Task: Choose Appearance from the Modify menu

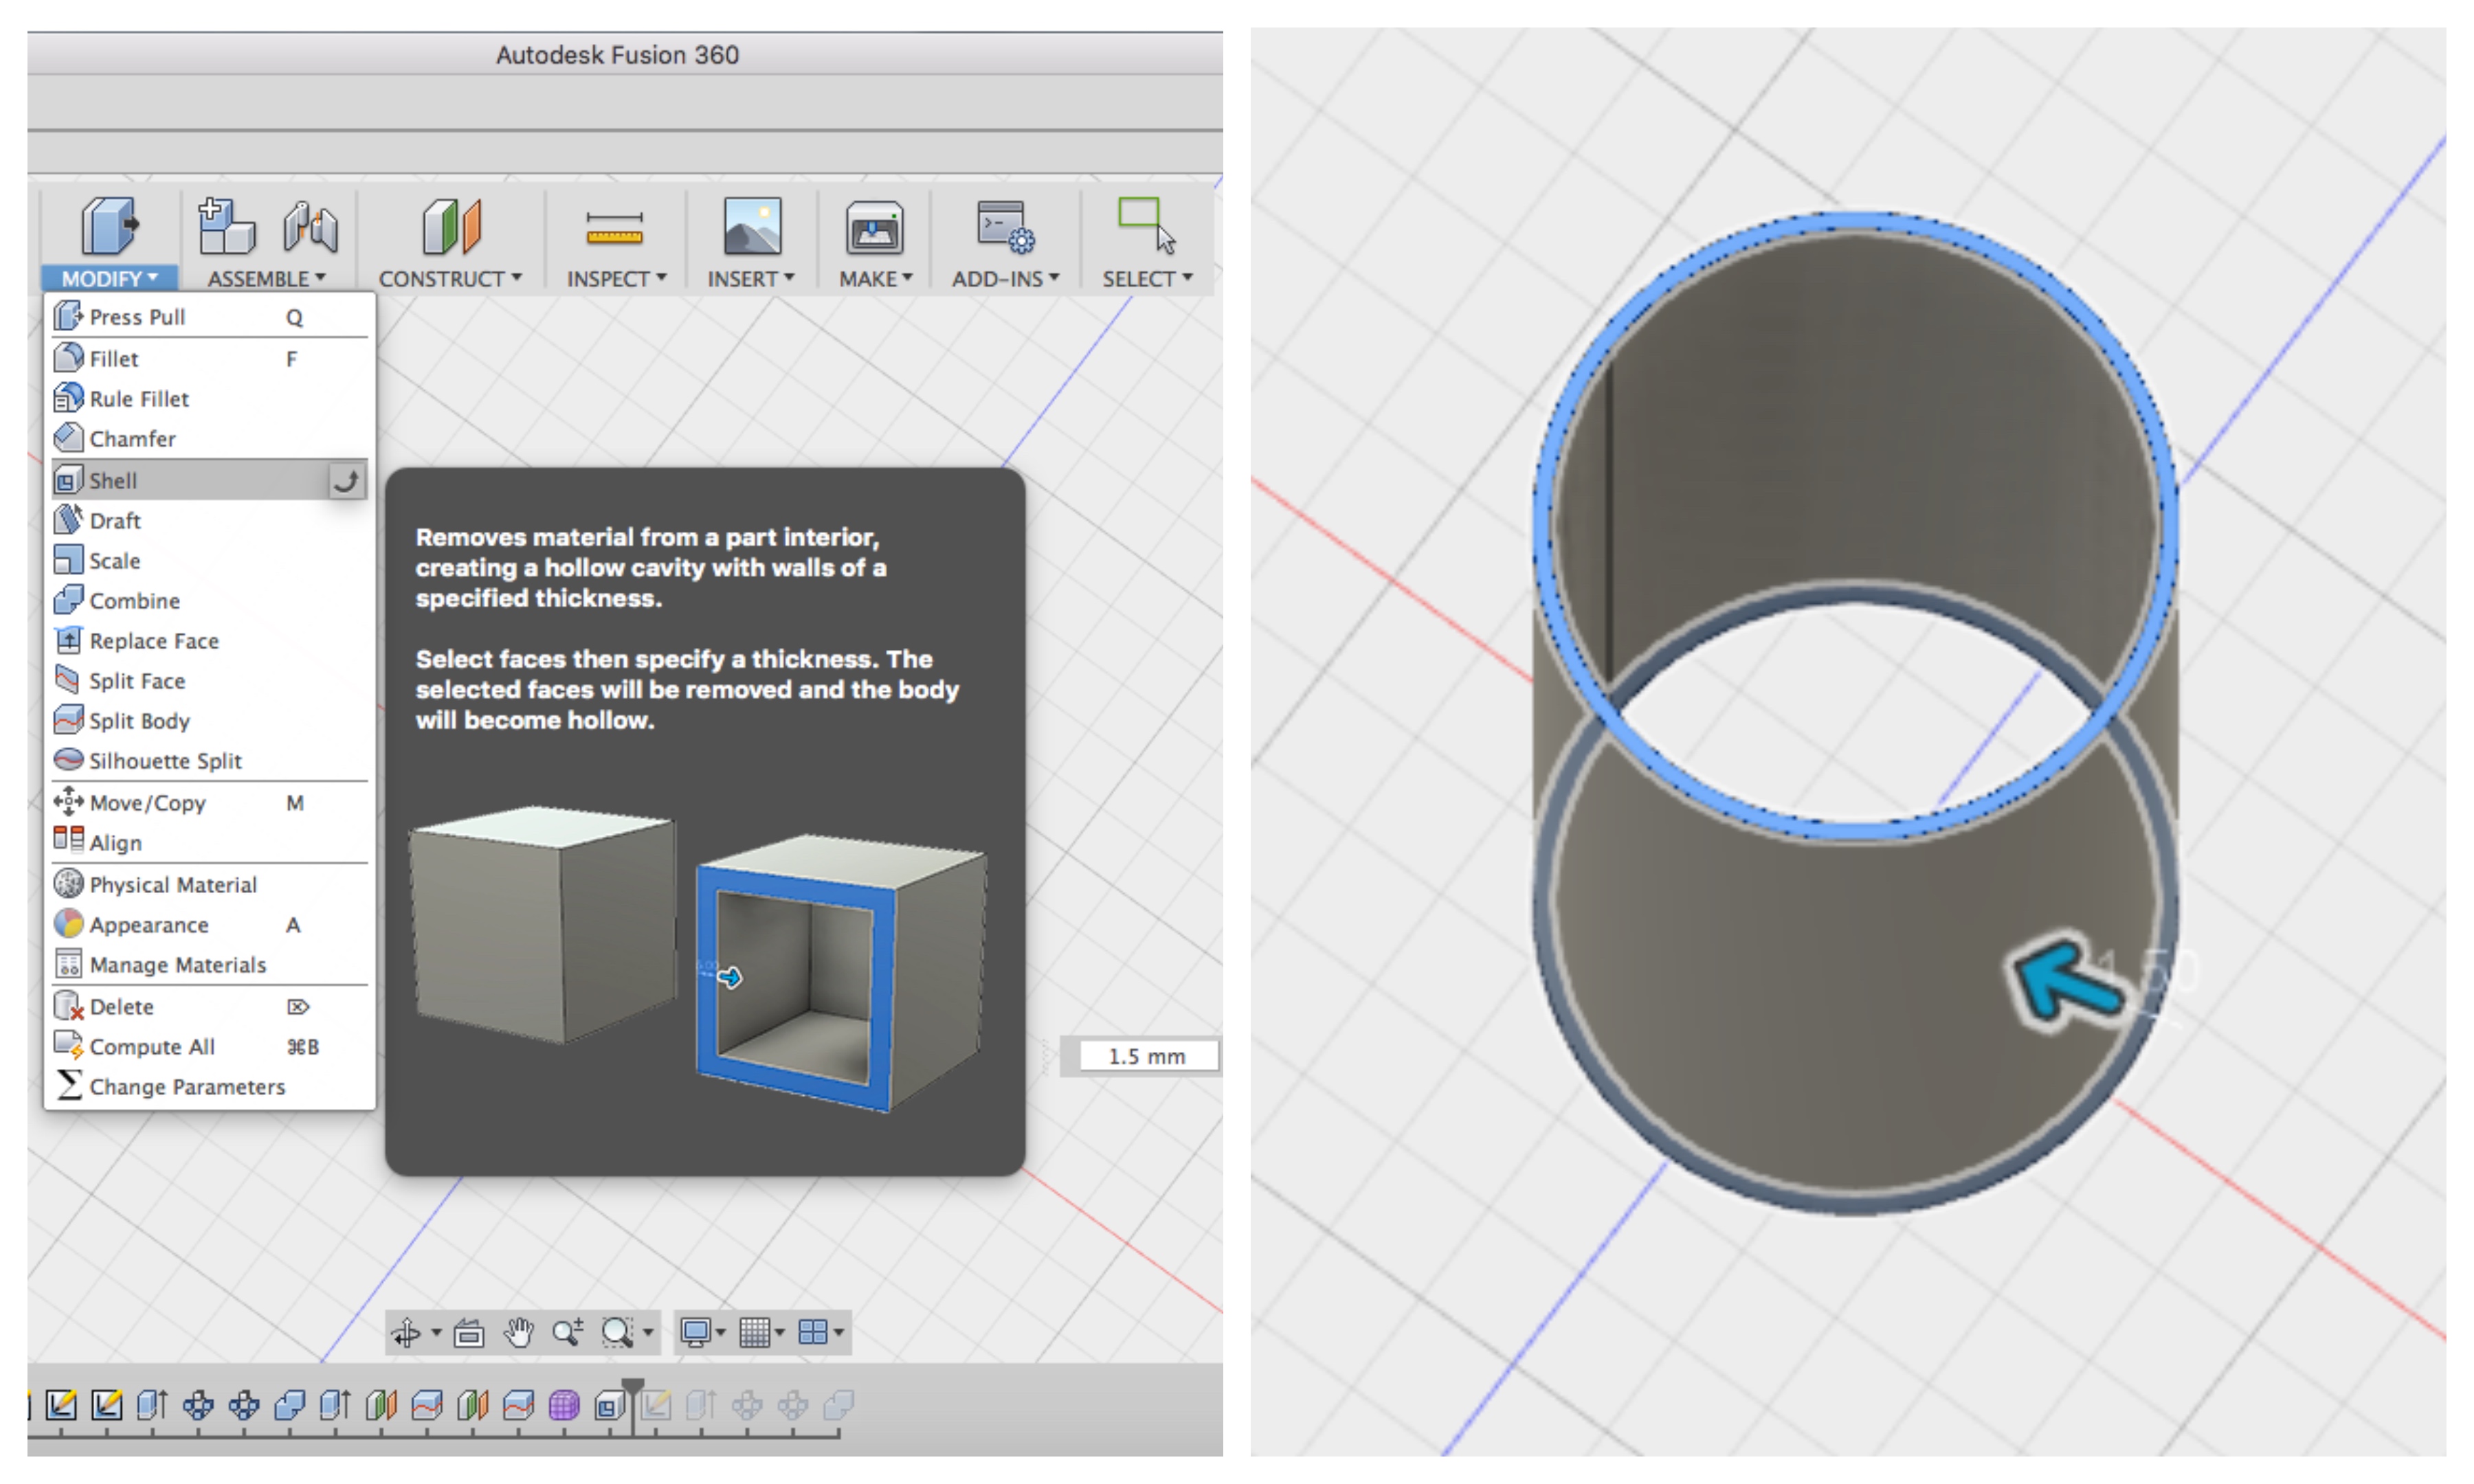Action: coord(210,925)
